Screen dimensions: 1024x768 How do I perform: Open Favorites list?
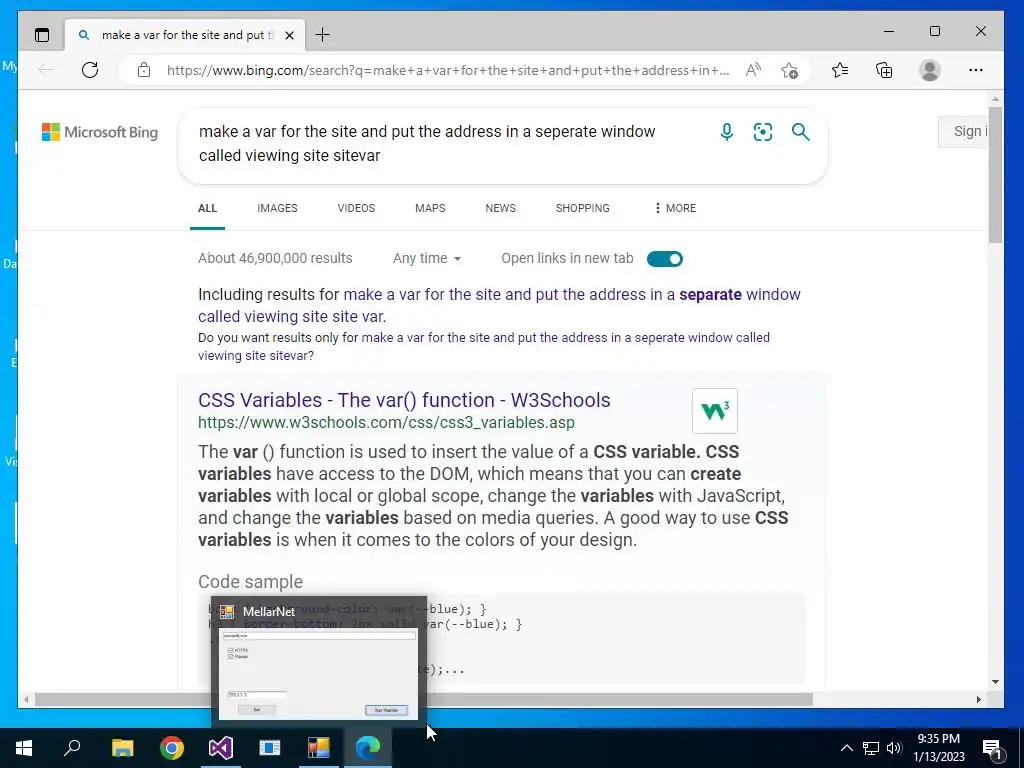point(840,70)
